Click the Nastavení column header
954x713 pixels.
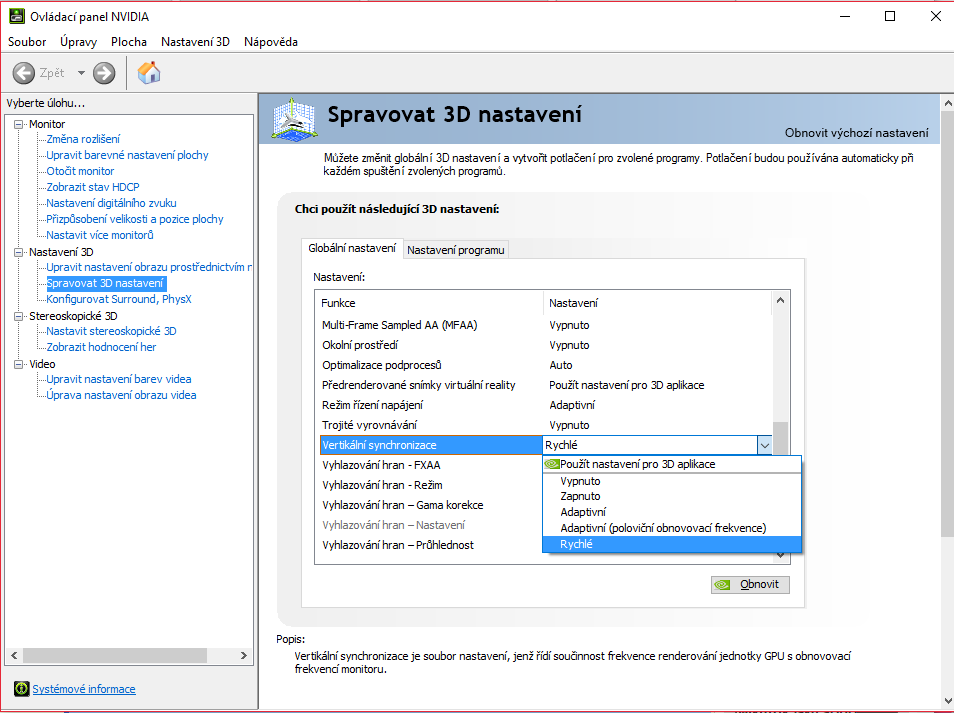(x=657, y=303)
